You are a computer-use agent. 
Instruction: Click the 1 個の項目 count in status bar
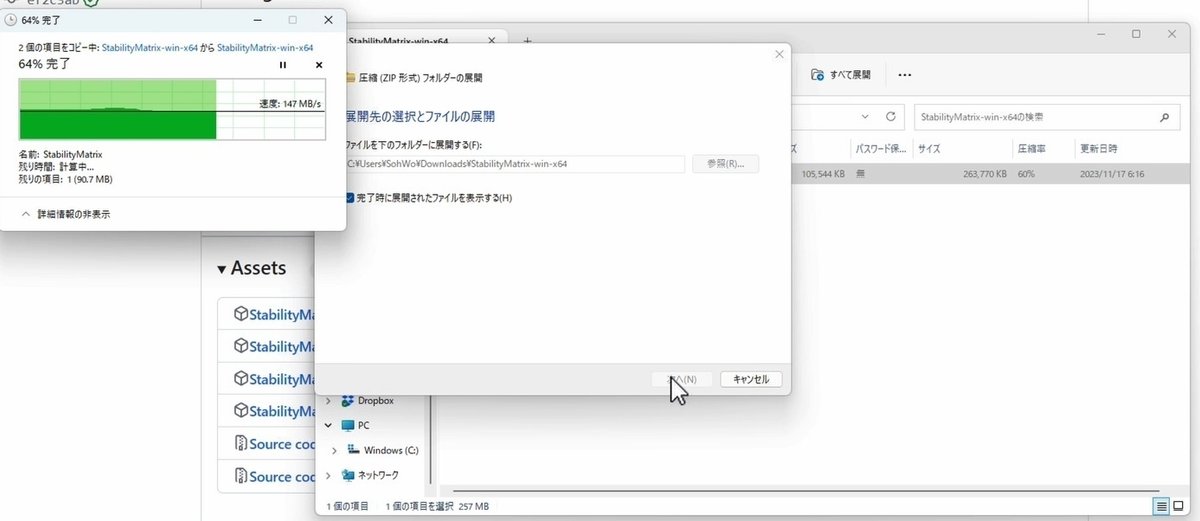tap(348, 507)
